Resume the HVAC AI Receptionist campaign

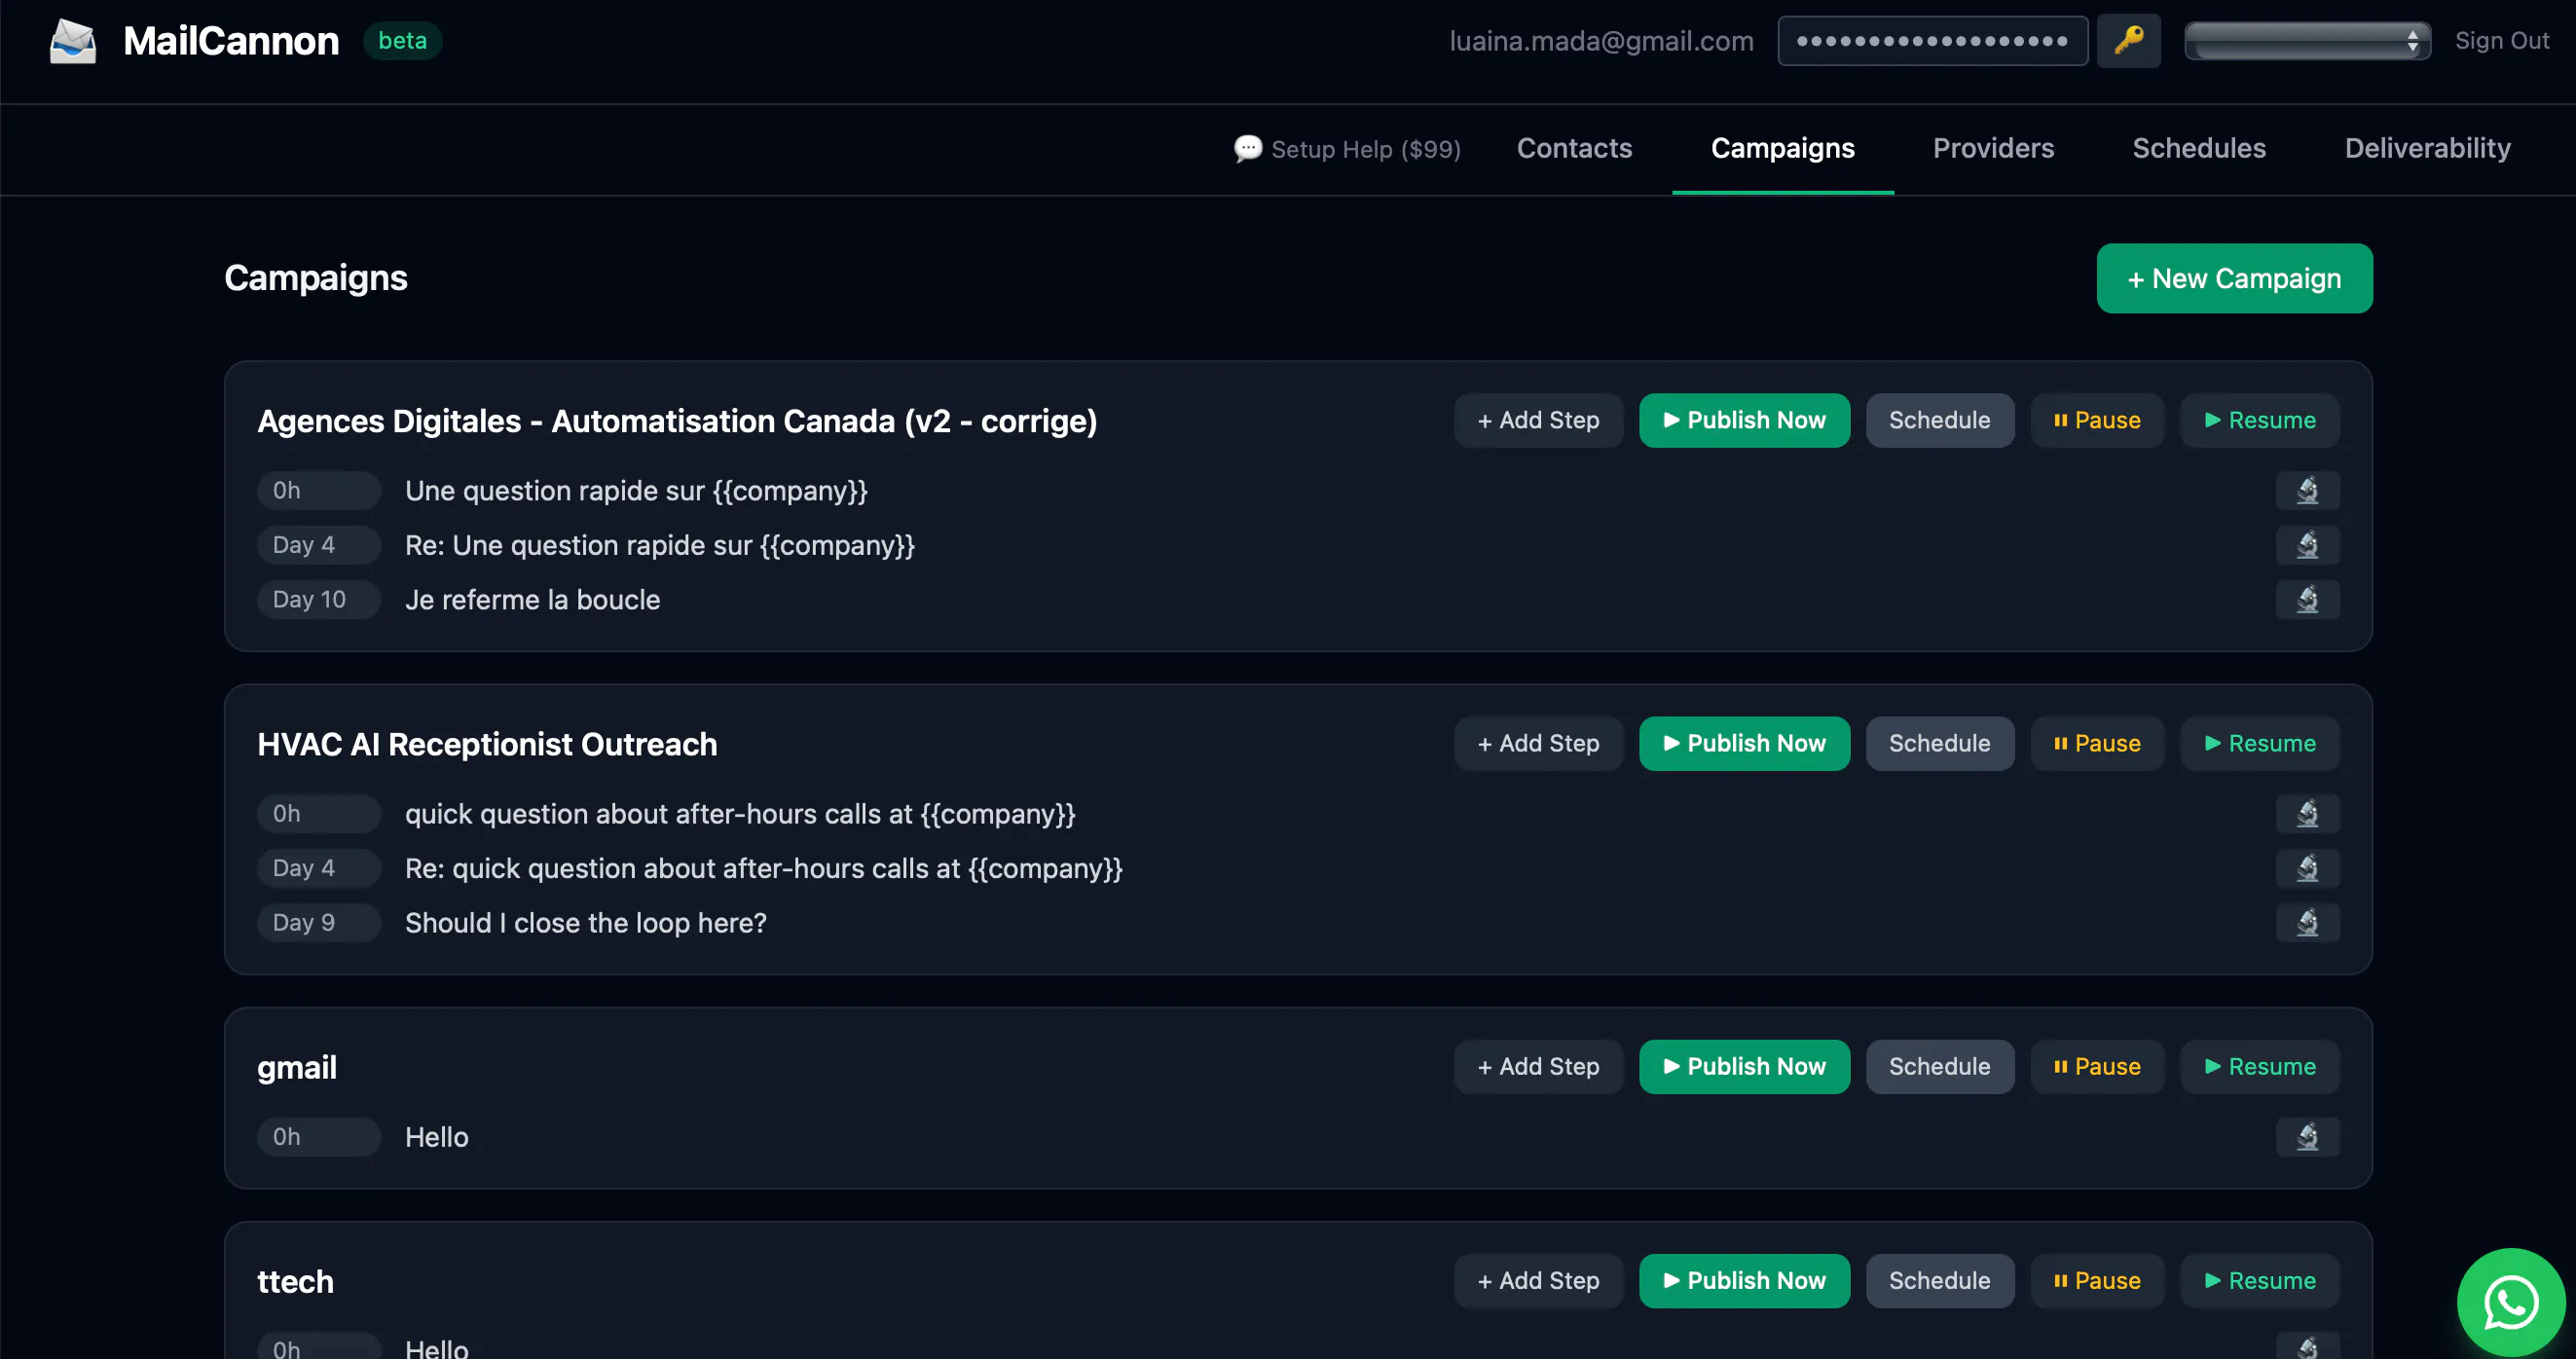pos(2259,744)
